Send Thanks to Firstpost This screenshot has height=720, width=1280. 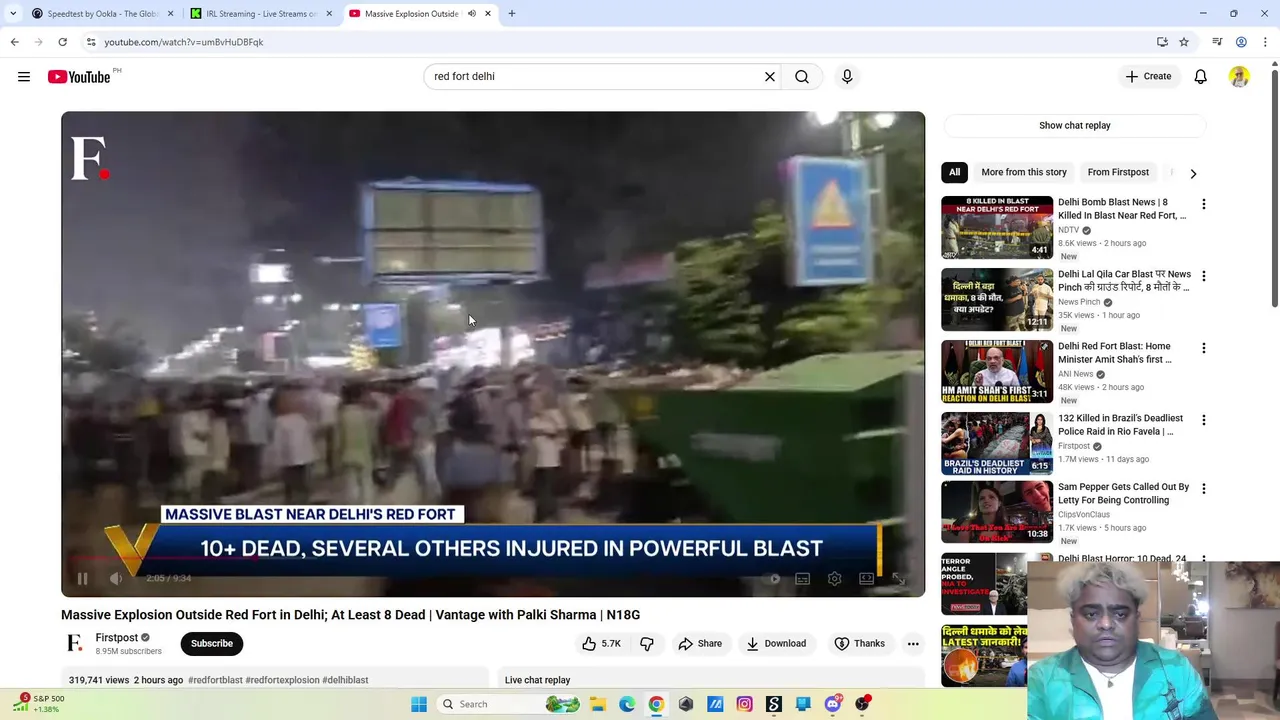point(860,644)
